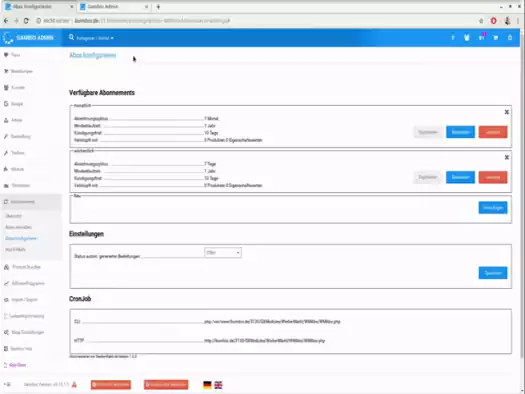Open Abos verwalten submenu item
The image size is (525, 394).
point(18,227)
